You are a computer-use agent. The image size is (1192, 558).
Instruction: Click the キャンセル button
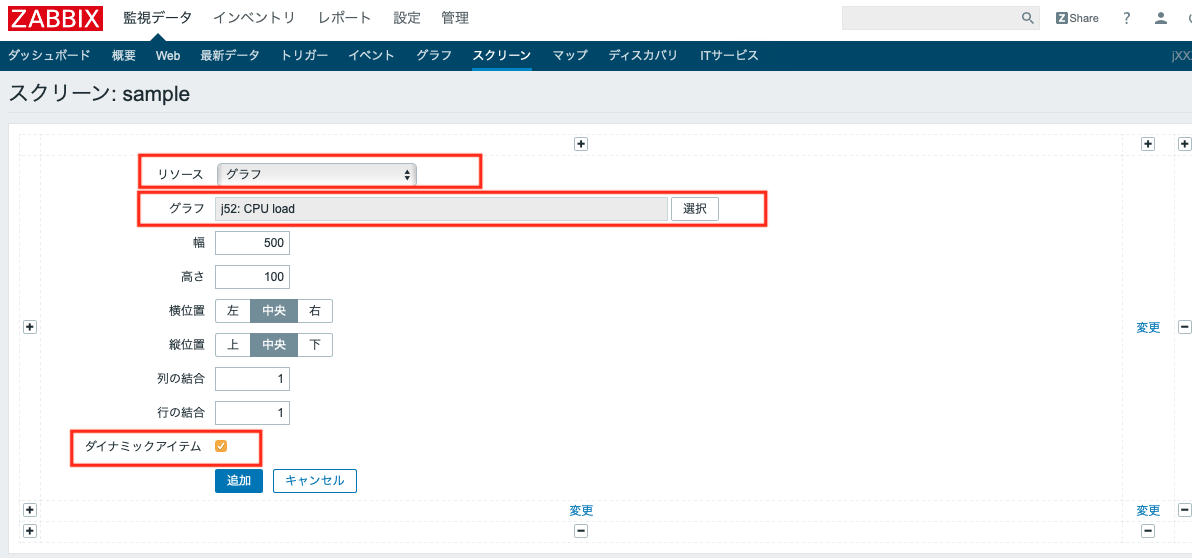click(x=315, y=481)
